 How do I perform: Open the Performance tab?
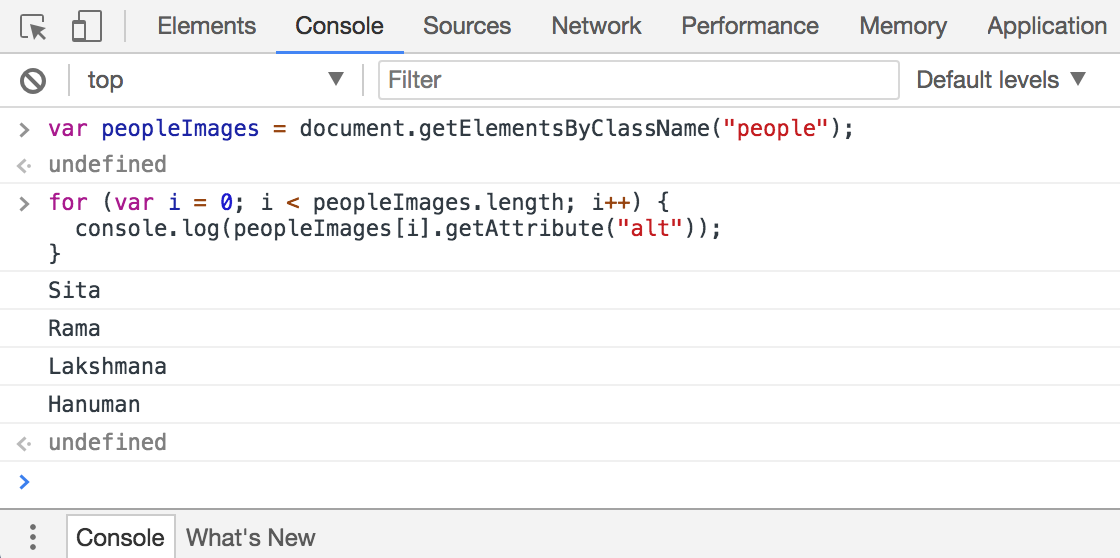750,27
